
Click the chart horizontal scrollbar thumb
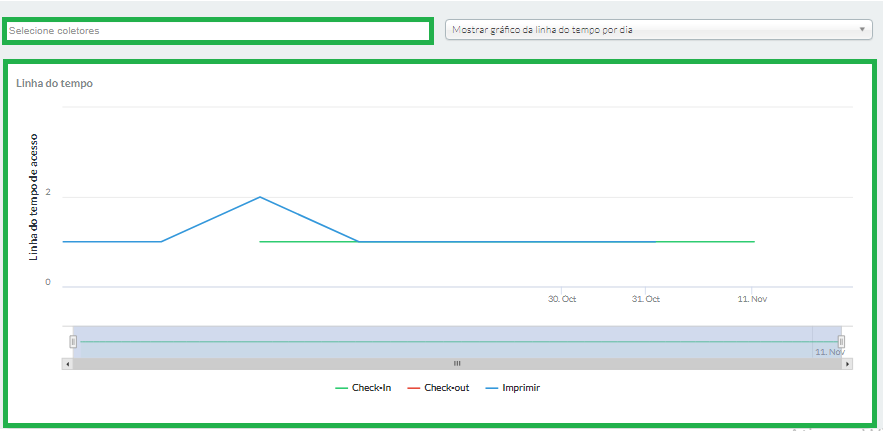point(457,364)
